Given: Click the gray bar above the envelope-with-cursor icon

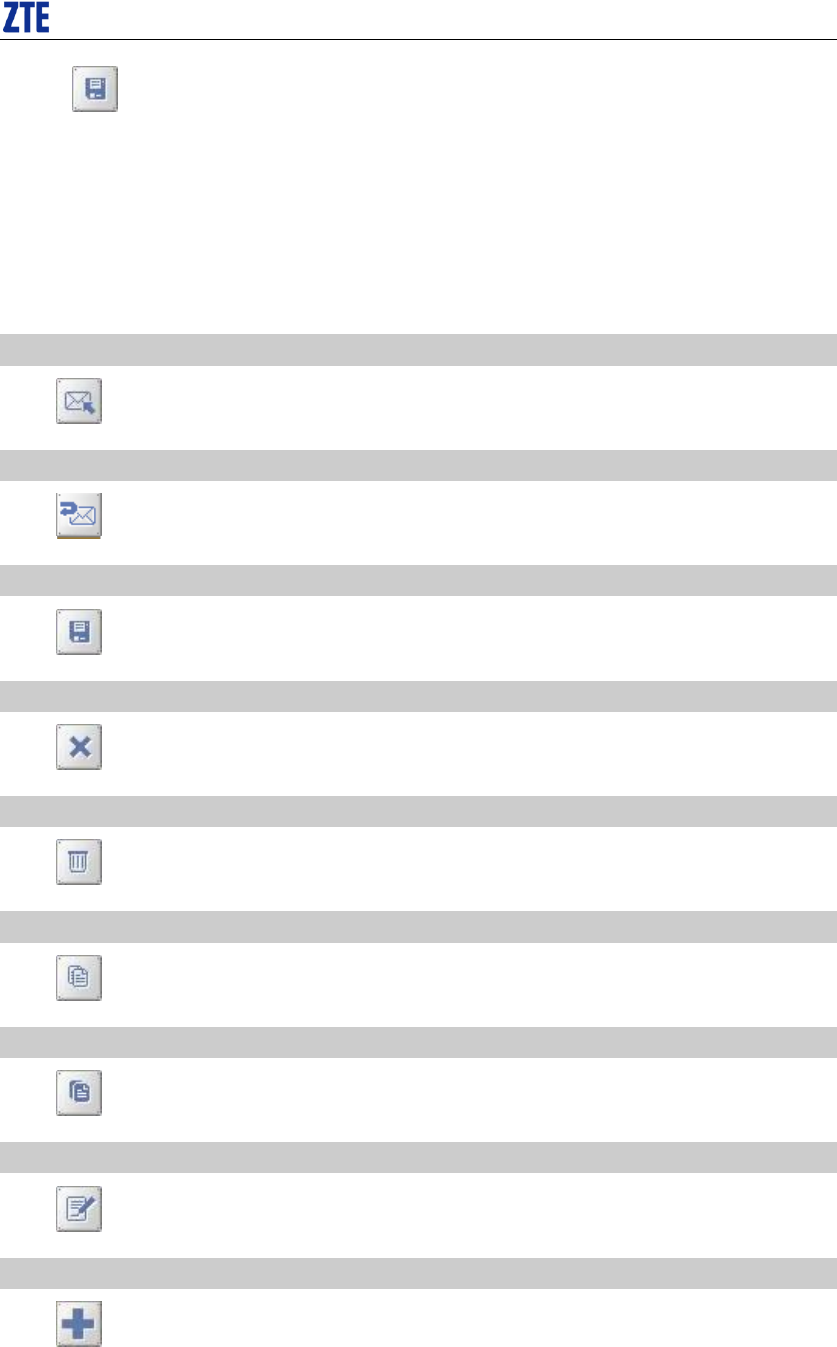Looking at the screenshot, I should pyautogui.click(x=418, y=349).
